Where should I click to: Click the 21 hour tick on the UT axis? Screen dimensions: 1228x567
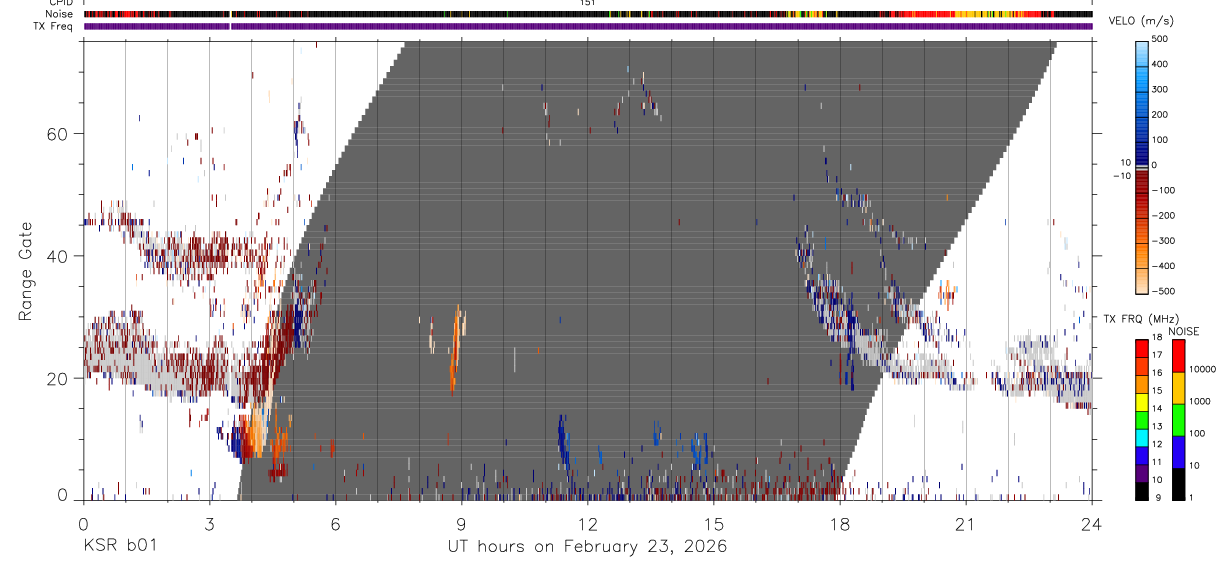[965, 524]
